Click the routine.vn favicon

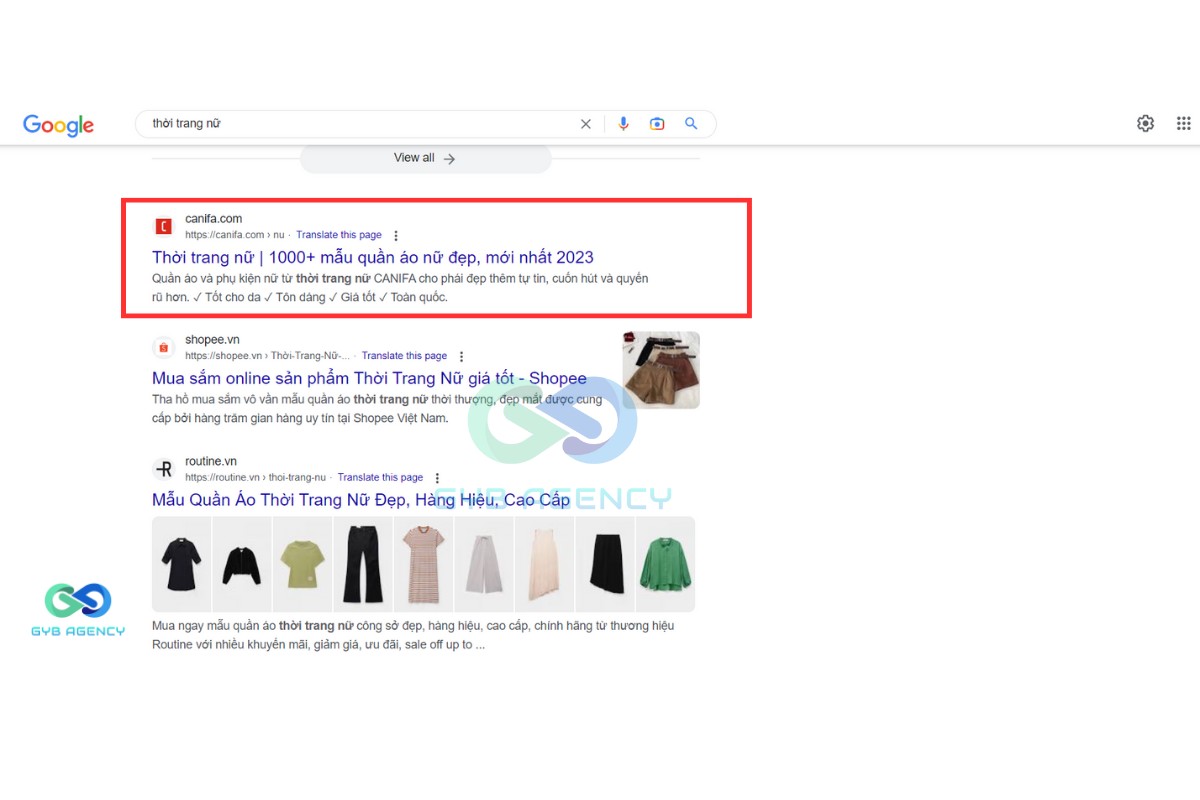164,469
